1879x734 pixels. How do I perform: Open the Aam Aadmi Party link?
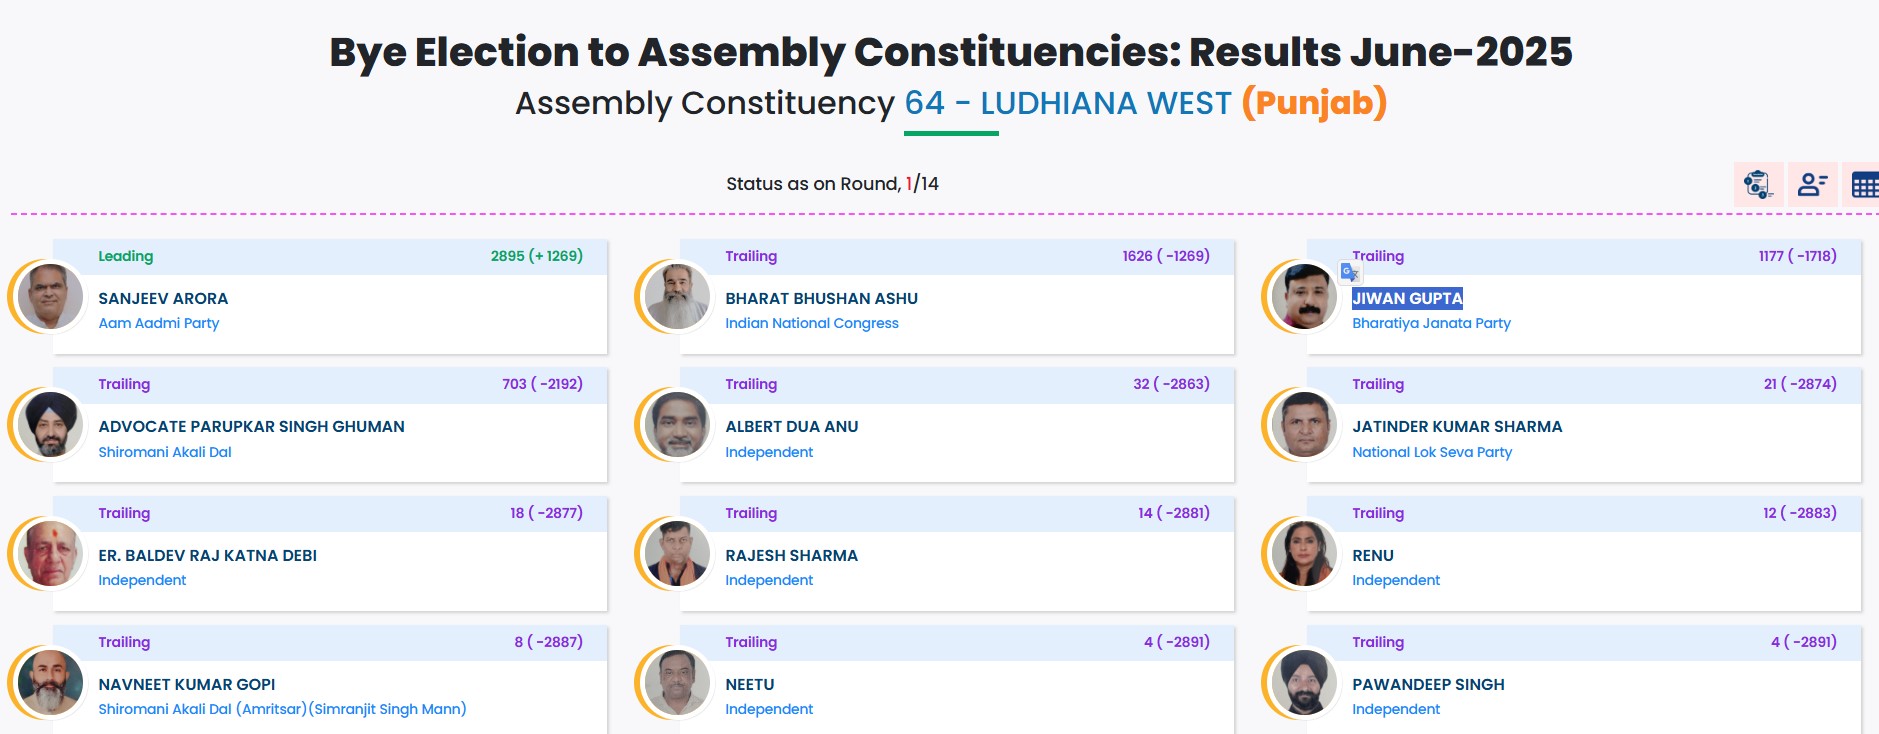point(160,322)
